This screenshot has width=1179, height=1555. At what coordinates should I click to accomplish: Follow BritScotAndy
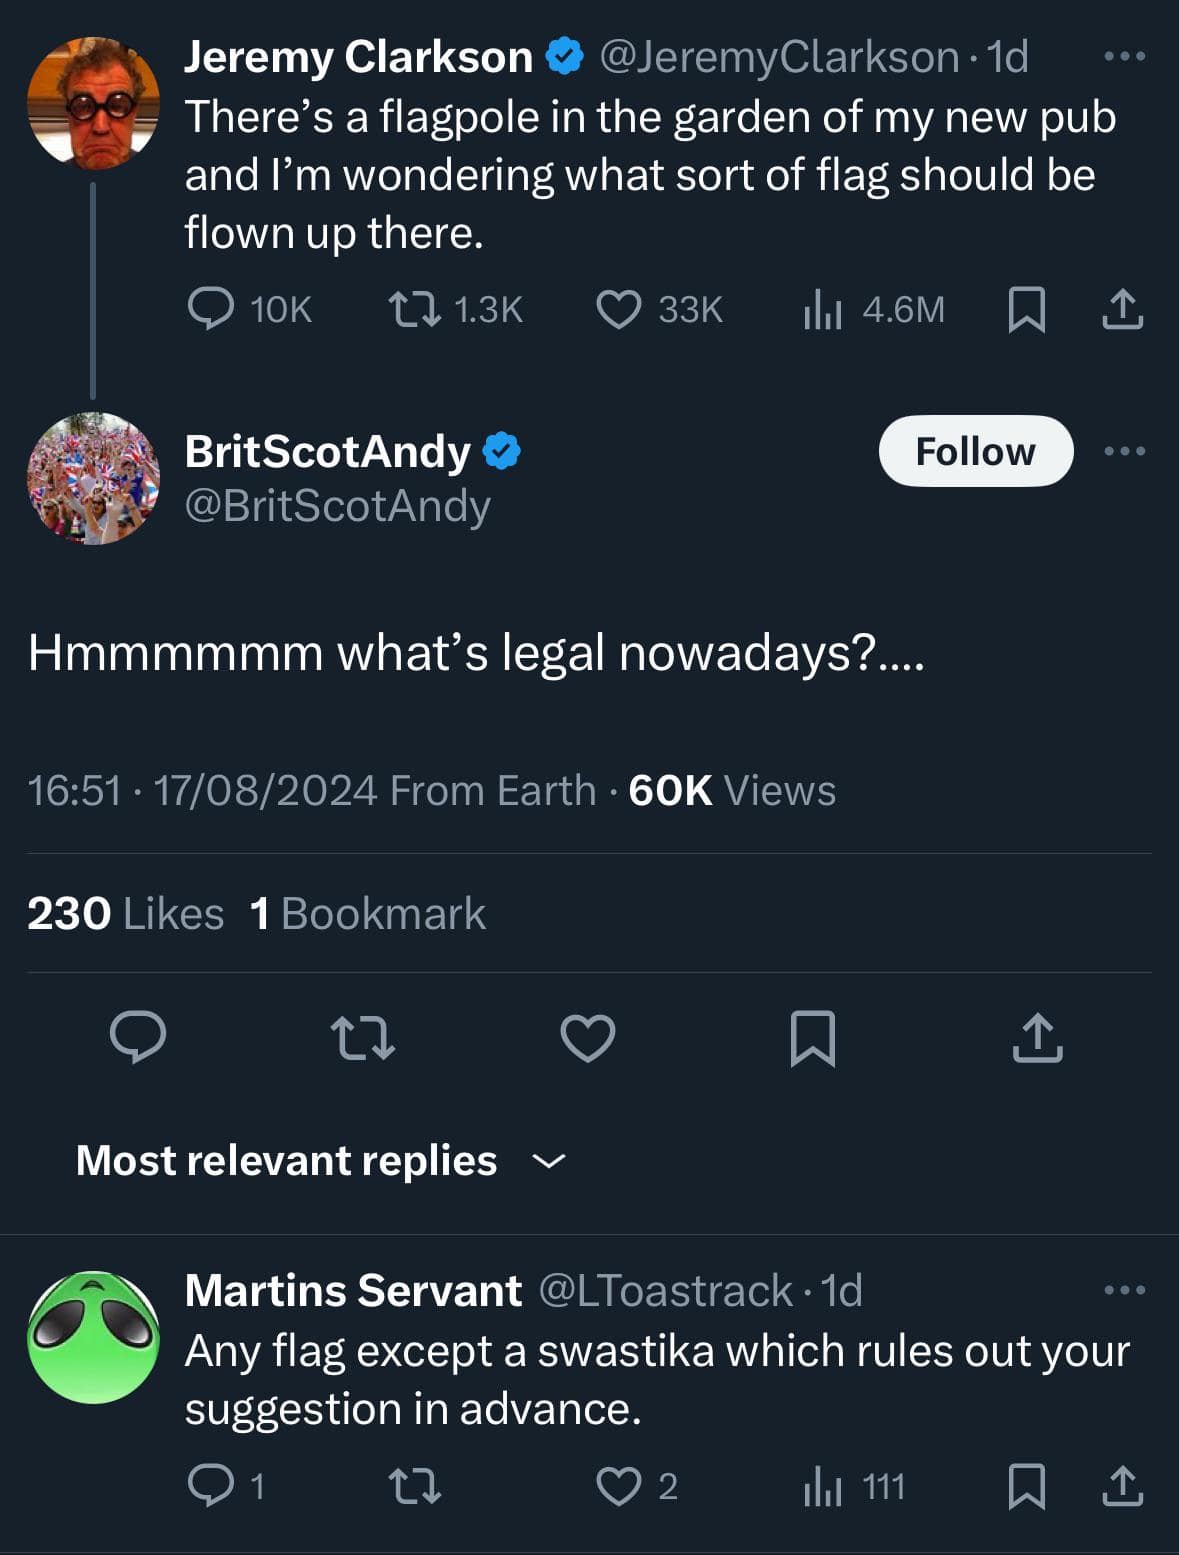click(x=975, y=451)
